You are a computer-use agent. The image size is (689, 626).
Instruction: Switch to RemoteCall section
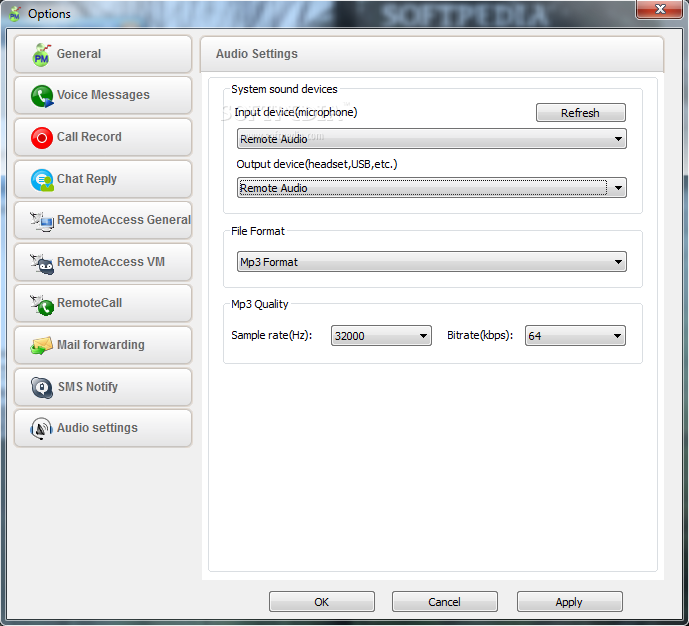[103, 303]
